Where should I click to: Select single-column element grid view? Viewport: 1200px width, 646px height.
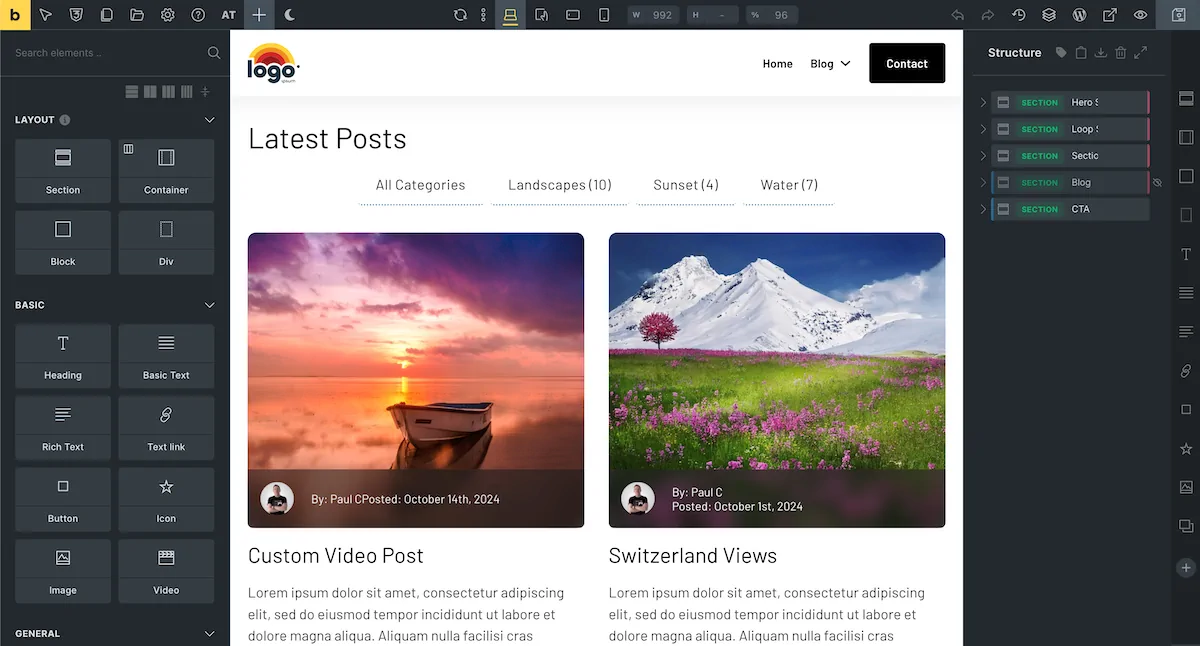coord(132,92)
